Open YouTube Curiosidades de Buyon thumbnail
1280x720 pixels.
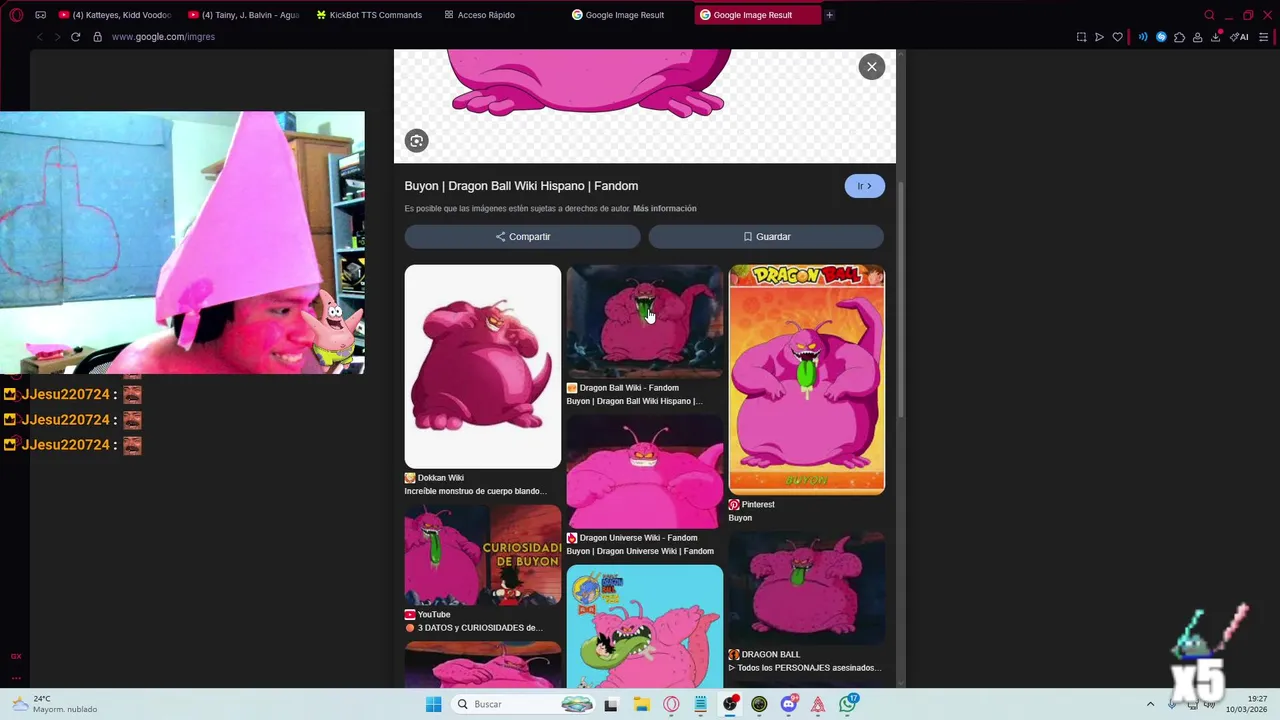click(482, 555)
